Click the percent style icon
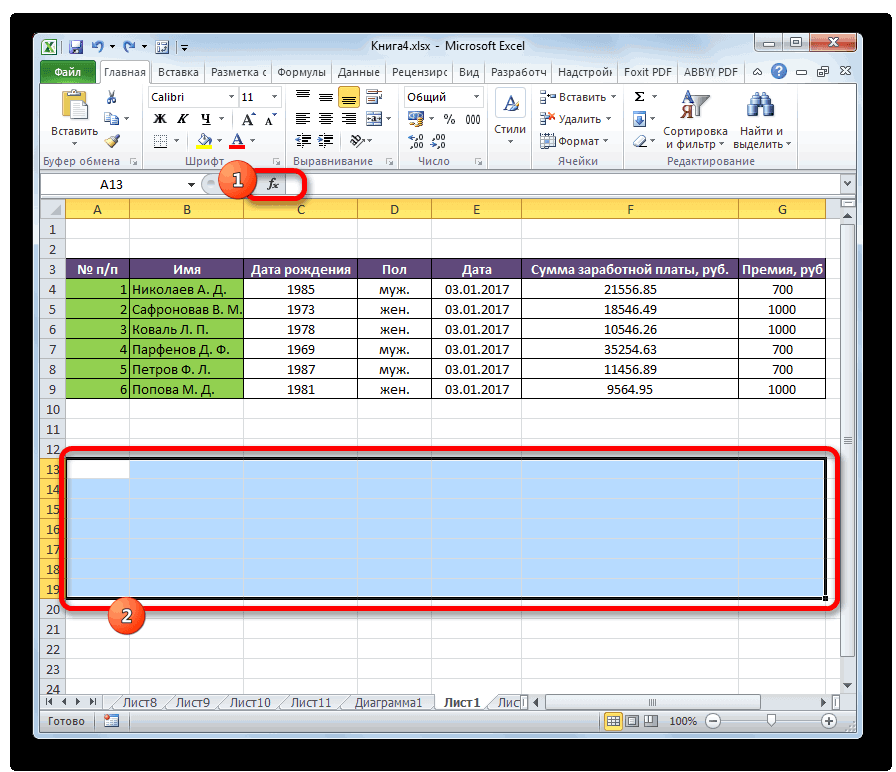Viewport: 896px width, 772px height. pyautogui.click(x=448, y=119)
